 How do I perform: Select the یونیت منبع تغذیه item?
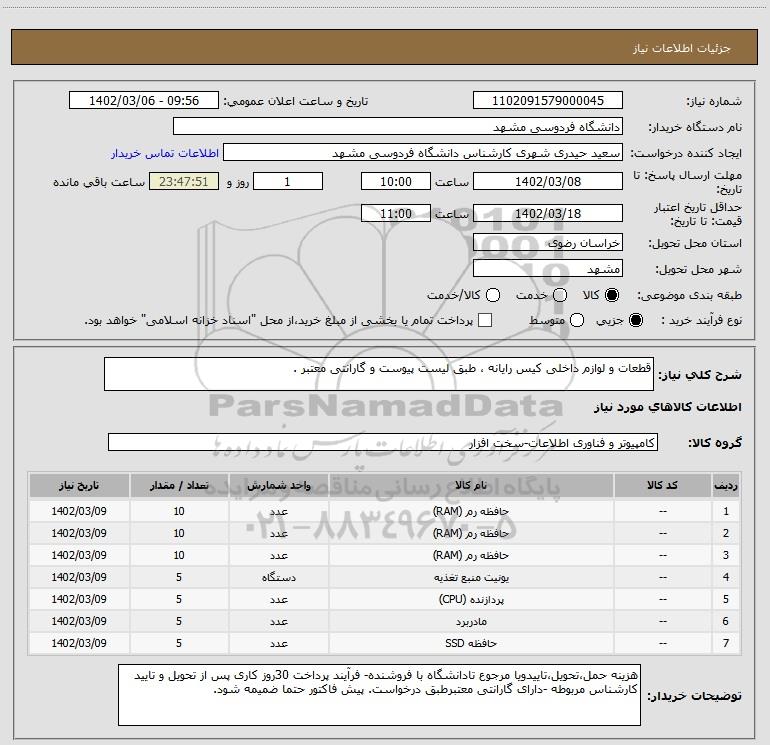tap(471, 578)
